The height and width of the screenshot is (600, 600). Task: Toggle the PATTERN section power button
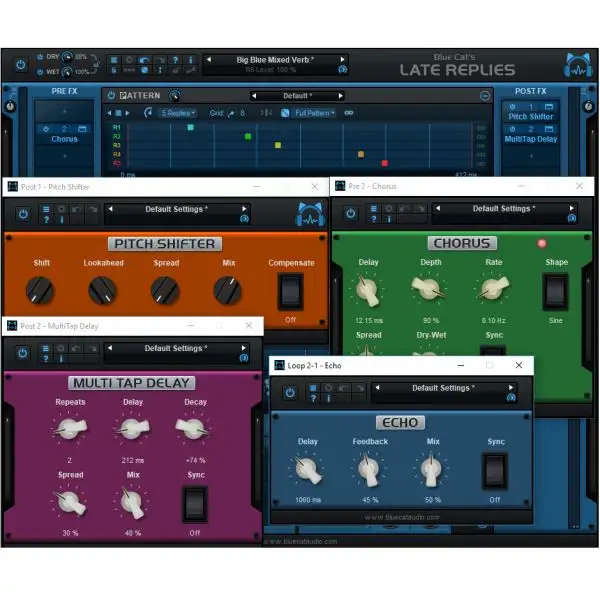[111, 95]
